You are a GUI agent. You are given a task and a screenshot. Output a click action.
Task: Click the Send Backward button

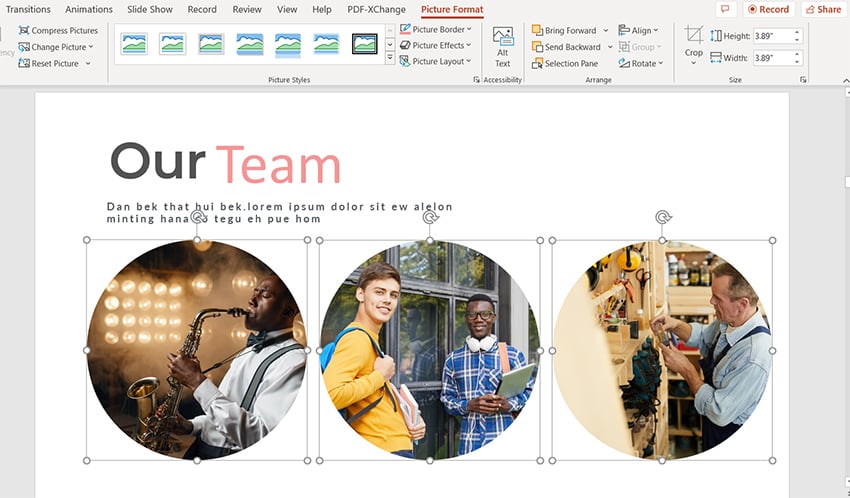tap(567, 47)
